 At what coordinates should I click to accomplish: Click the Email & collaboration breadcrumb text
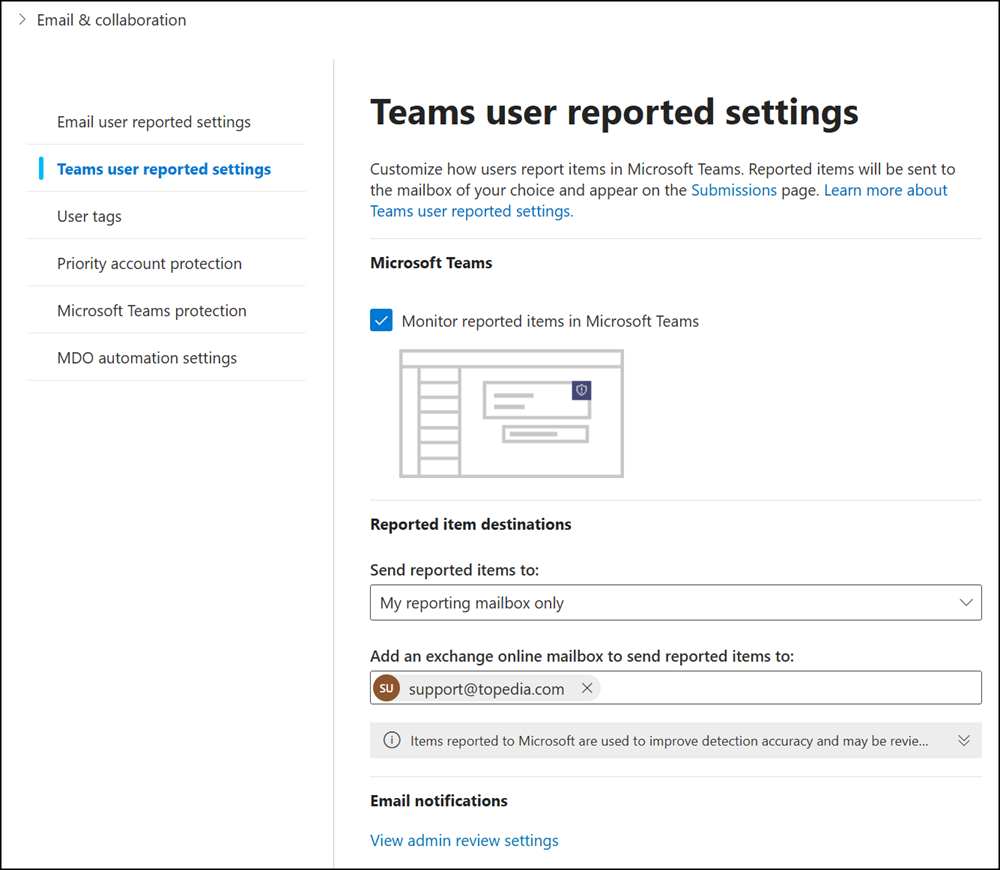point(112,20)
